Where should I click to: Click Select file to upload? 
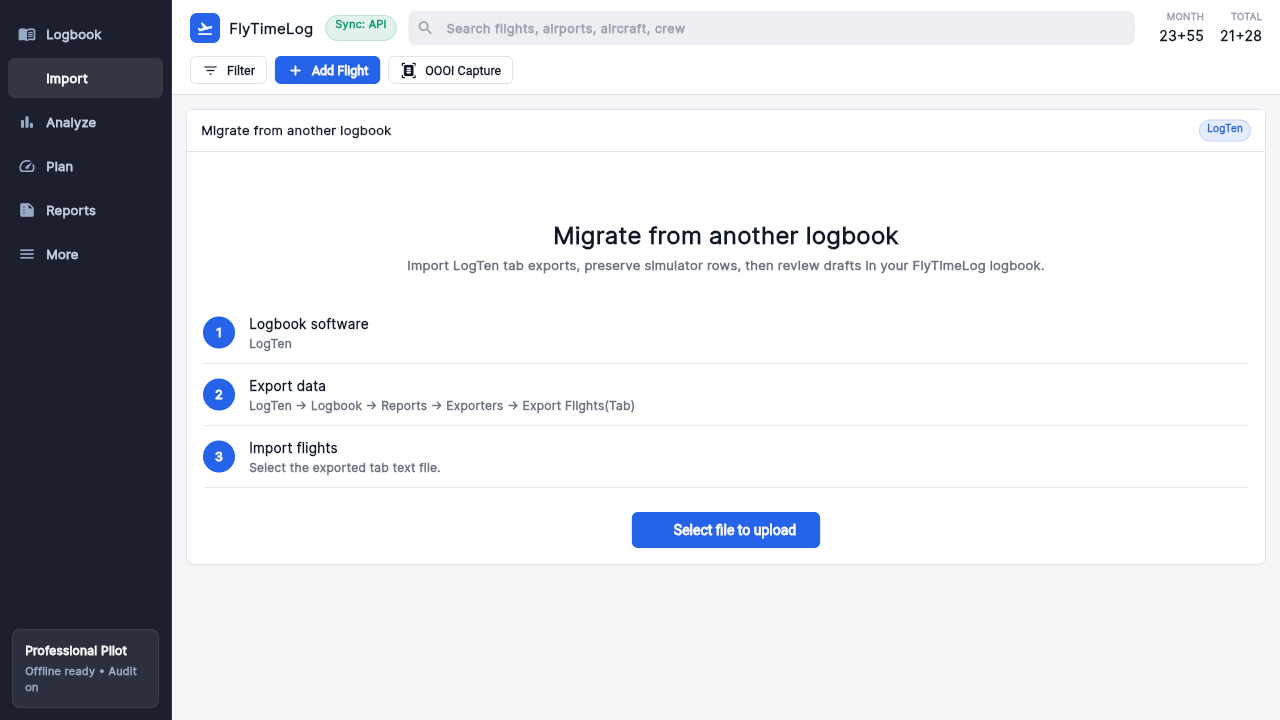726,530
